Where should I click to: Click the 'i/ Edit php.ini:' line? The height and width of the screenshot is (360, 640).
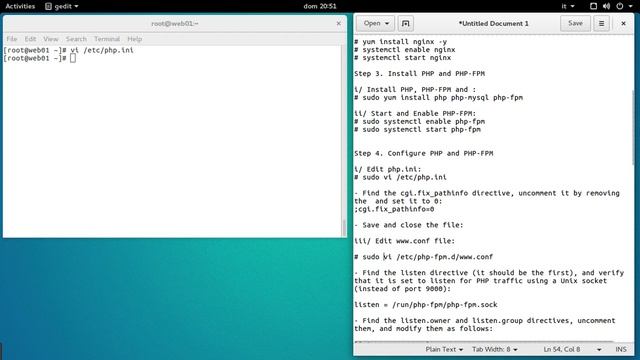[387, 169]
